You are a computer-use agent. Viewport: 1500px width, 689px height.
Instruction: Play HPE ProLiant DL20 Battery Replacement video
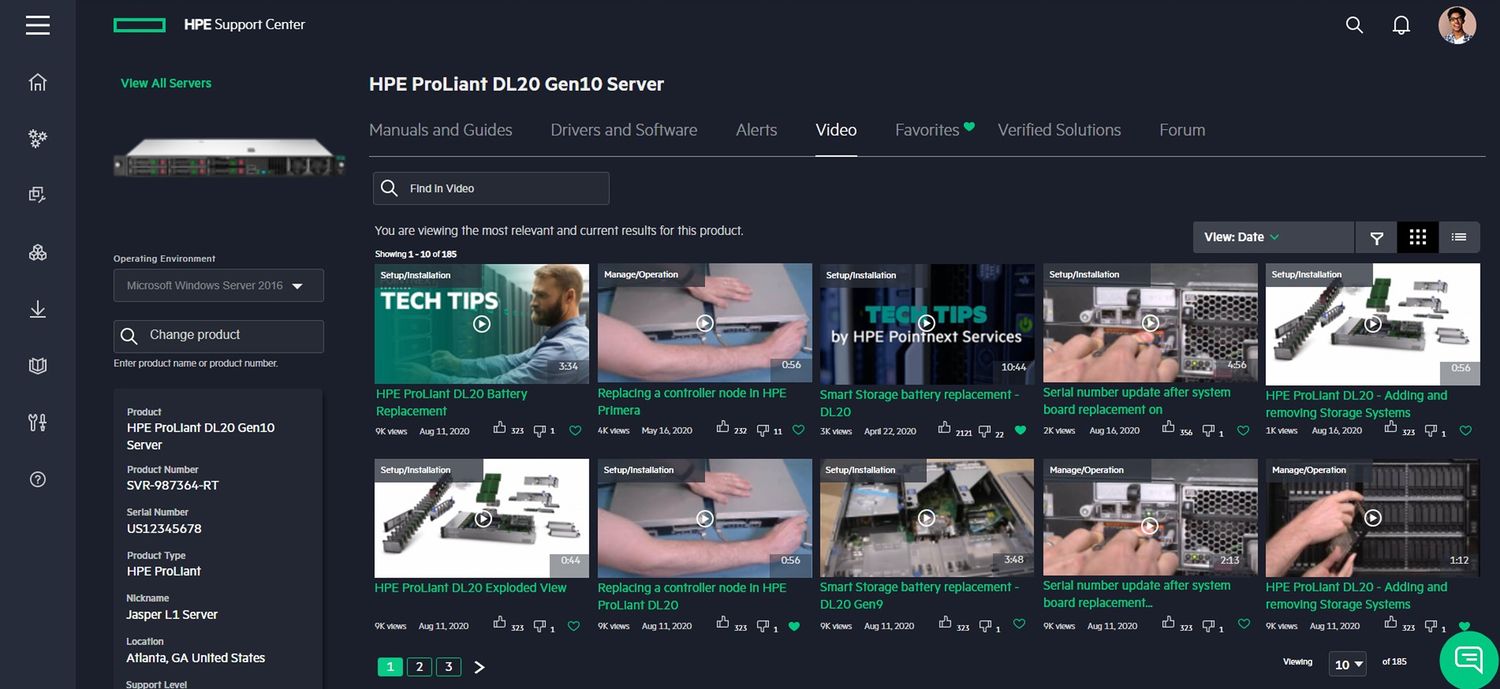482,324
